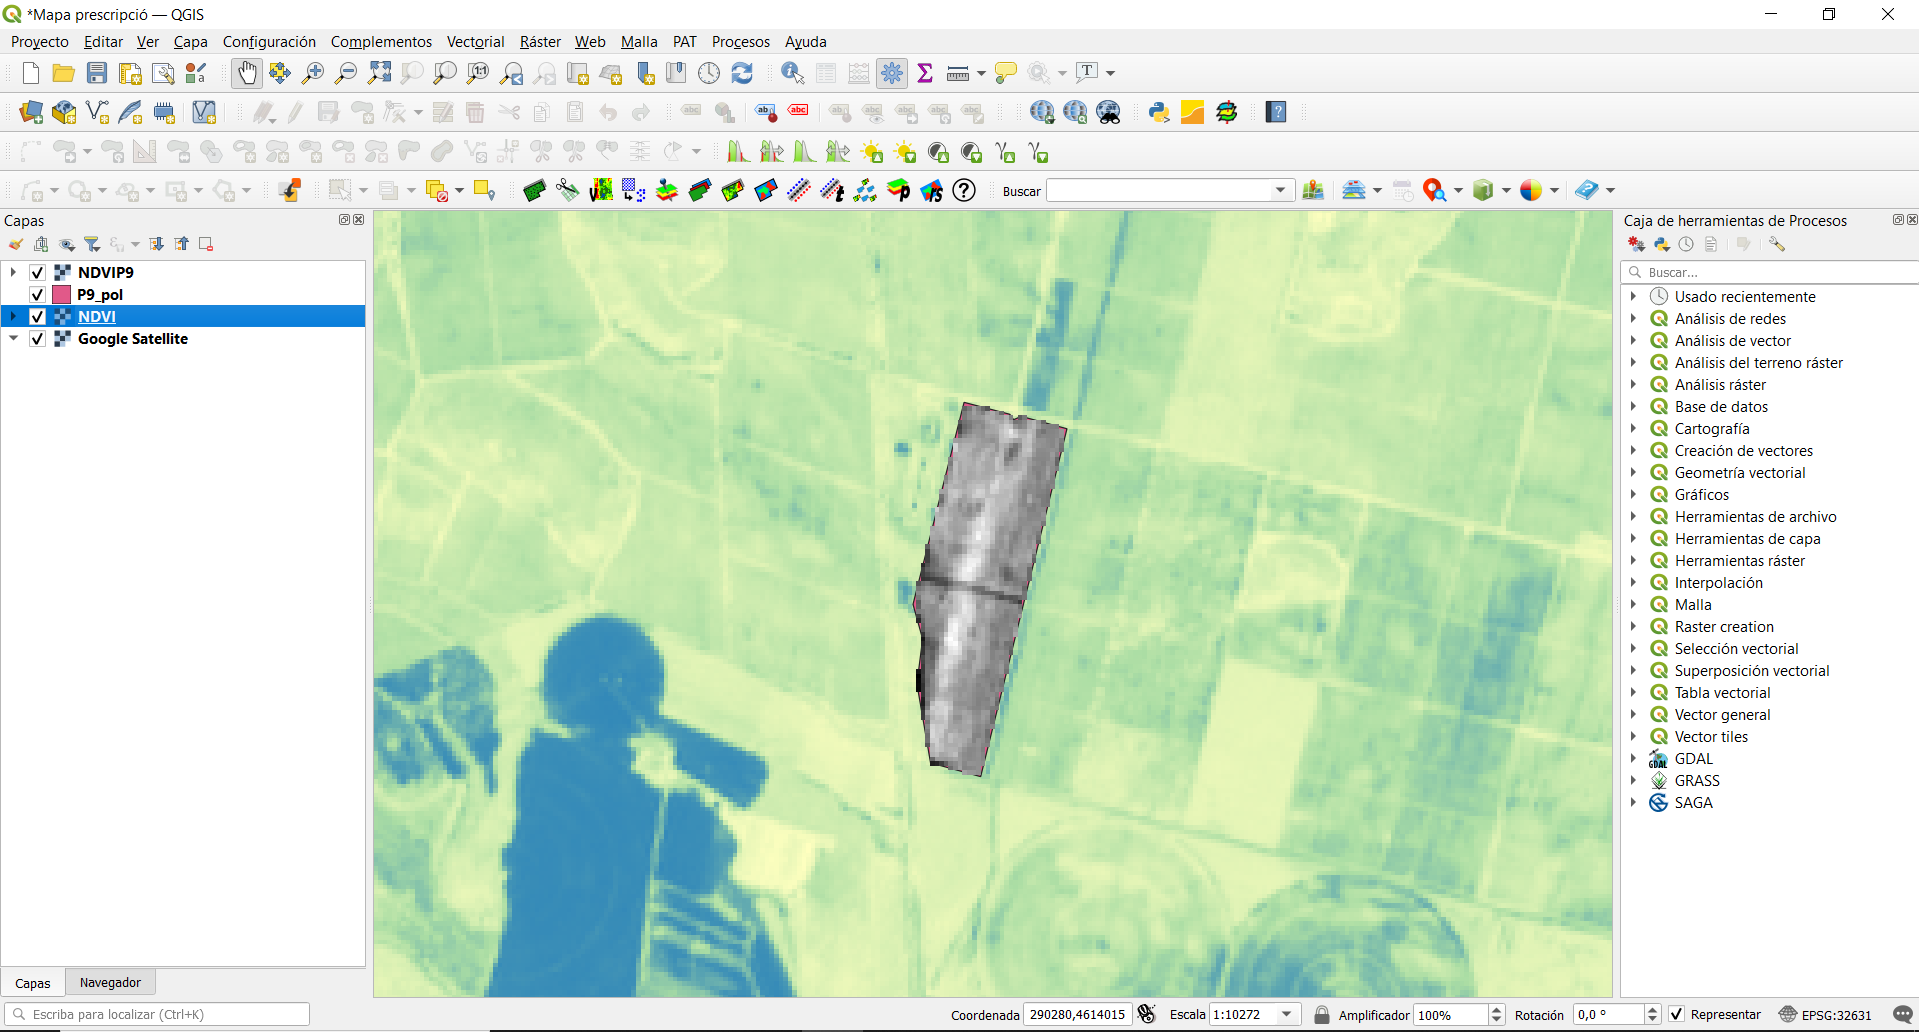
Task: Close the Capas panel
Action: [359, 220]
